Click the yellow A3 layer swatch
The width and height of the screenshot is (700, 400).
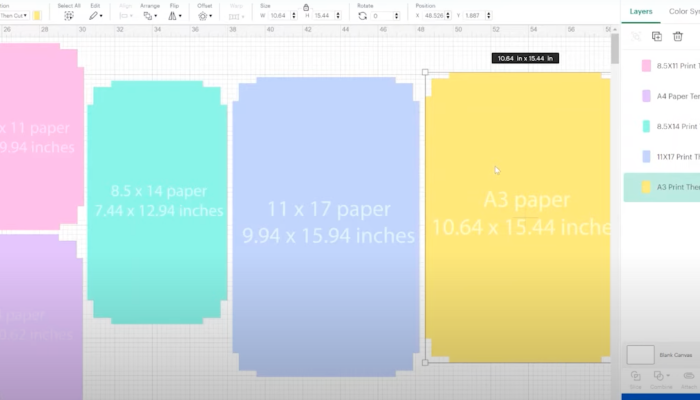646,187
